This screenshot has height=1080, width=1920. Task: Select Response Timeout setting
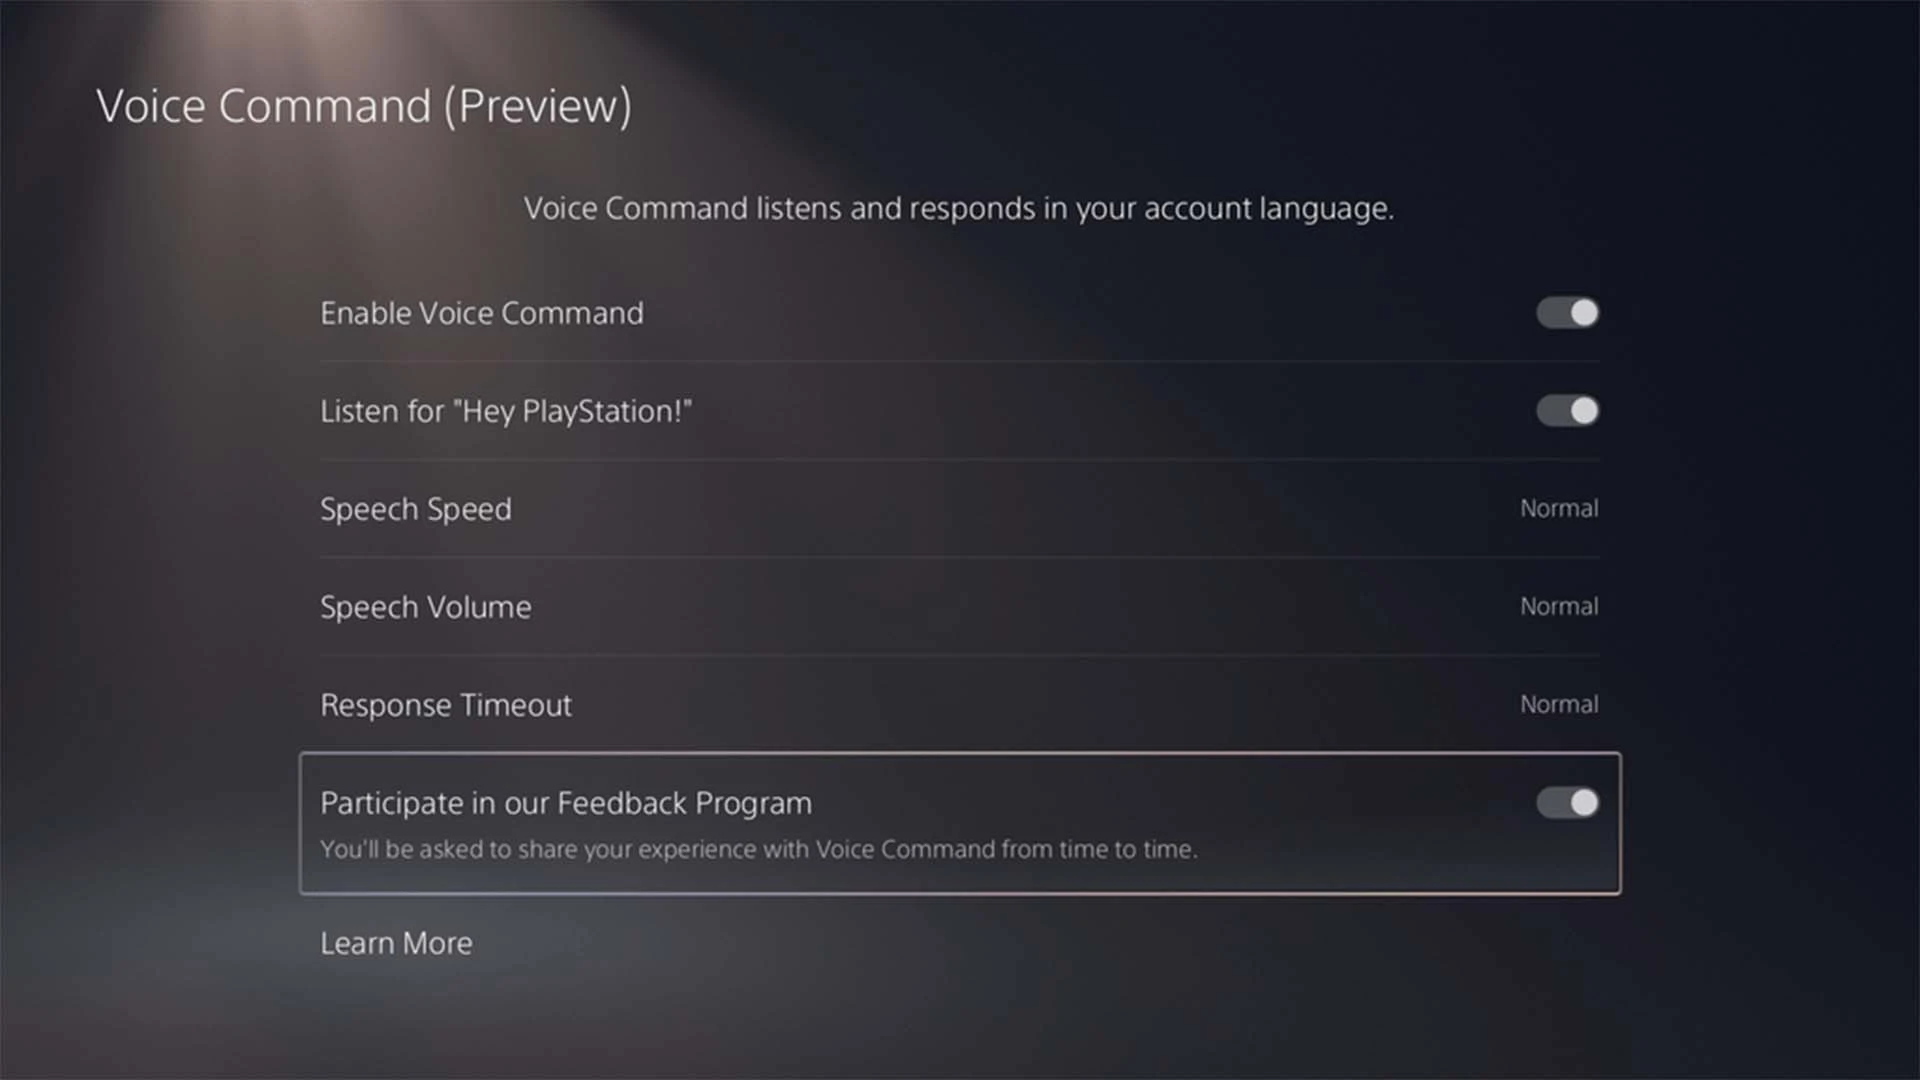click(959, 703)
